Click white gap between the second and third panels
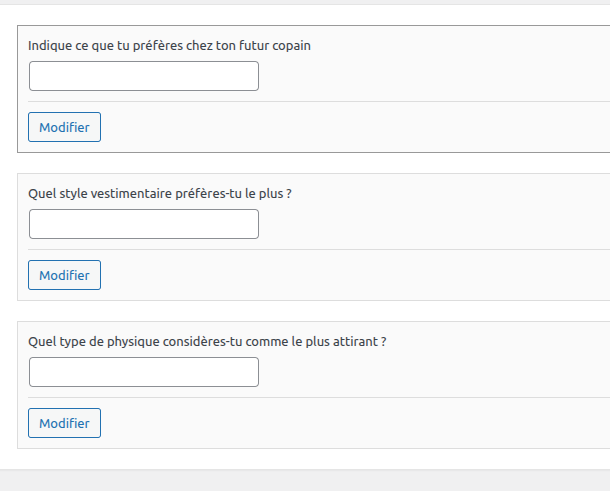 click(x=300, y=310)
